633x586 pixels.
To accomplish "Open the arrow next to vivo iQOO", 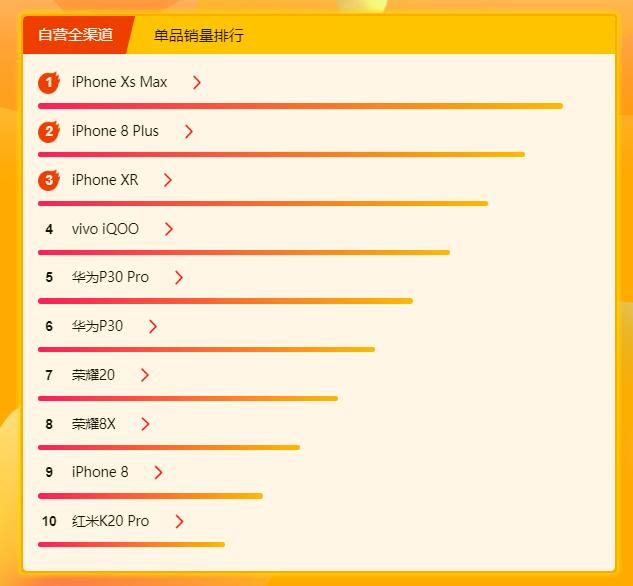I will coord(169,229).
